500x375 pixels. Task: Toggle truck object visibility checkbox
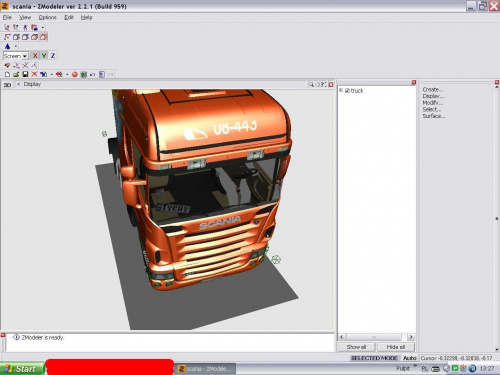click(x=347, y=91)
